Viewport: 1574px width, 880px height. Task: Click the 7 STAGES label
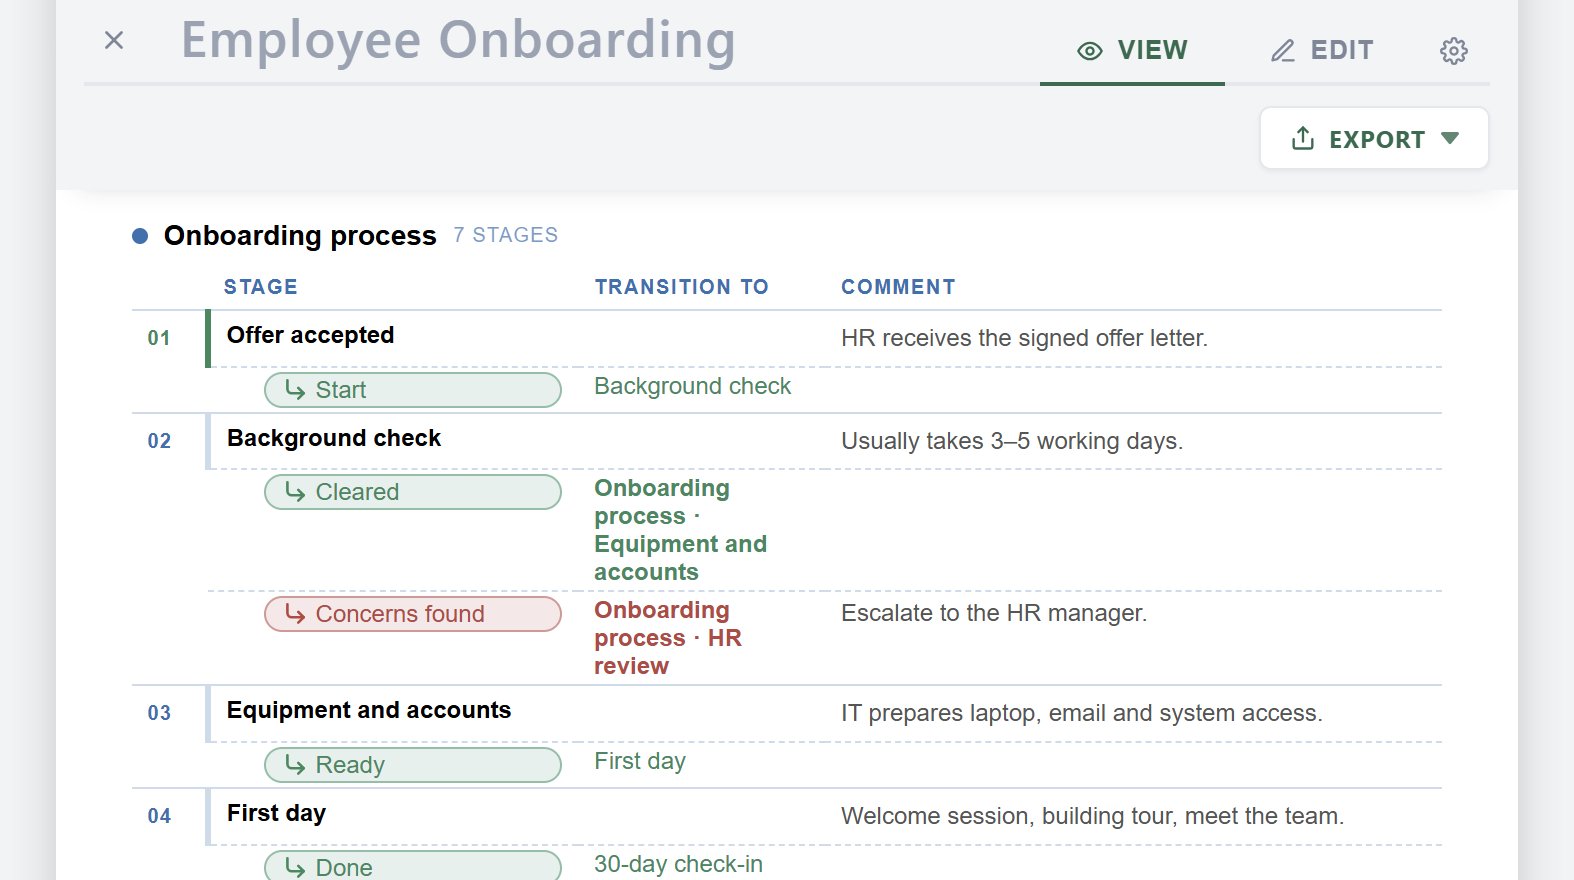(505, 235)
